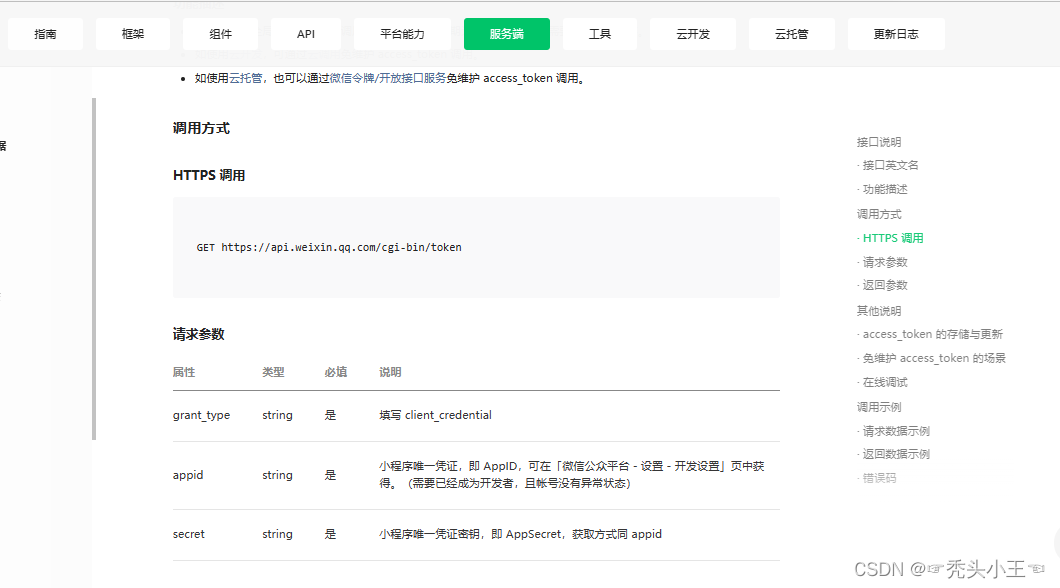Click the 请求参数 heading
Screen dimensions: 1060x588
click(x=198, y=335)
